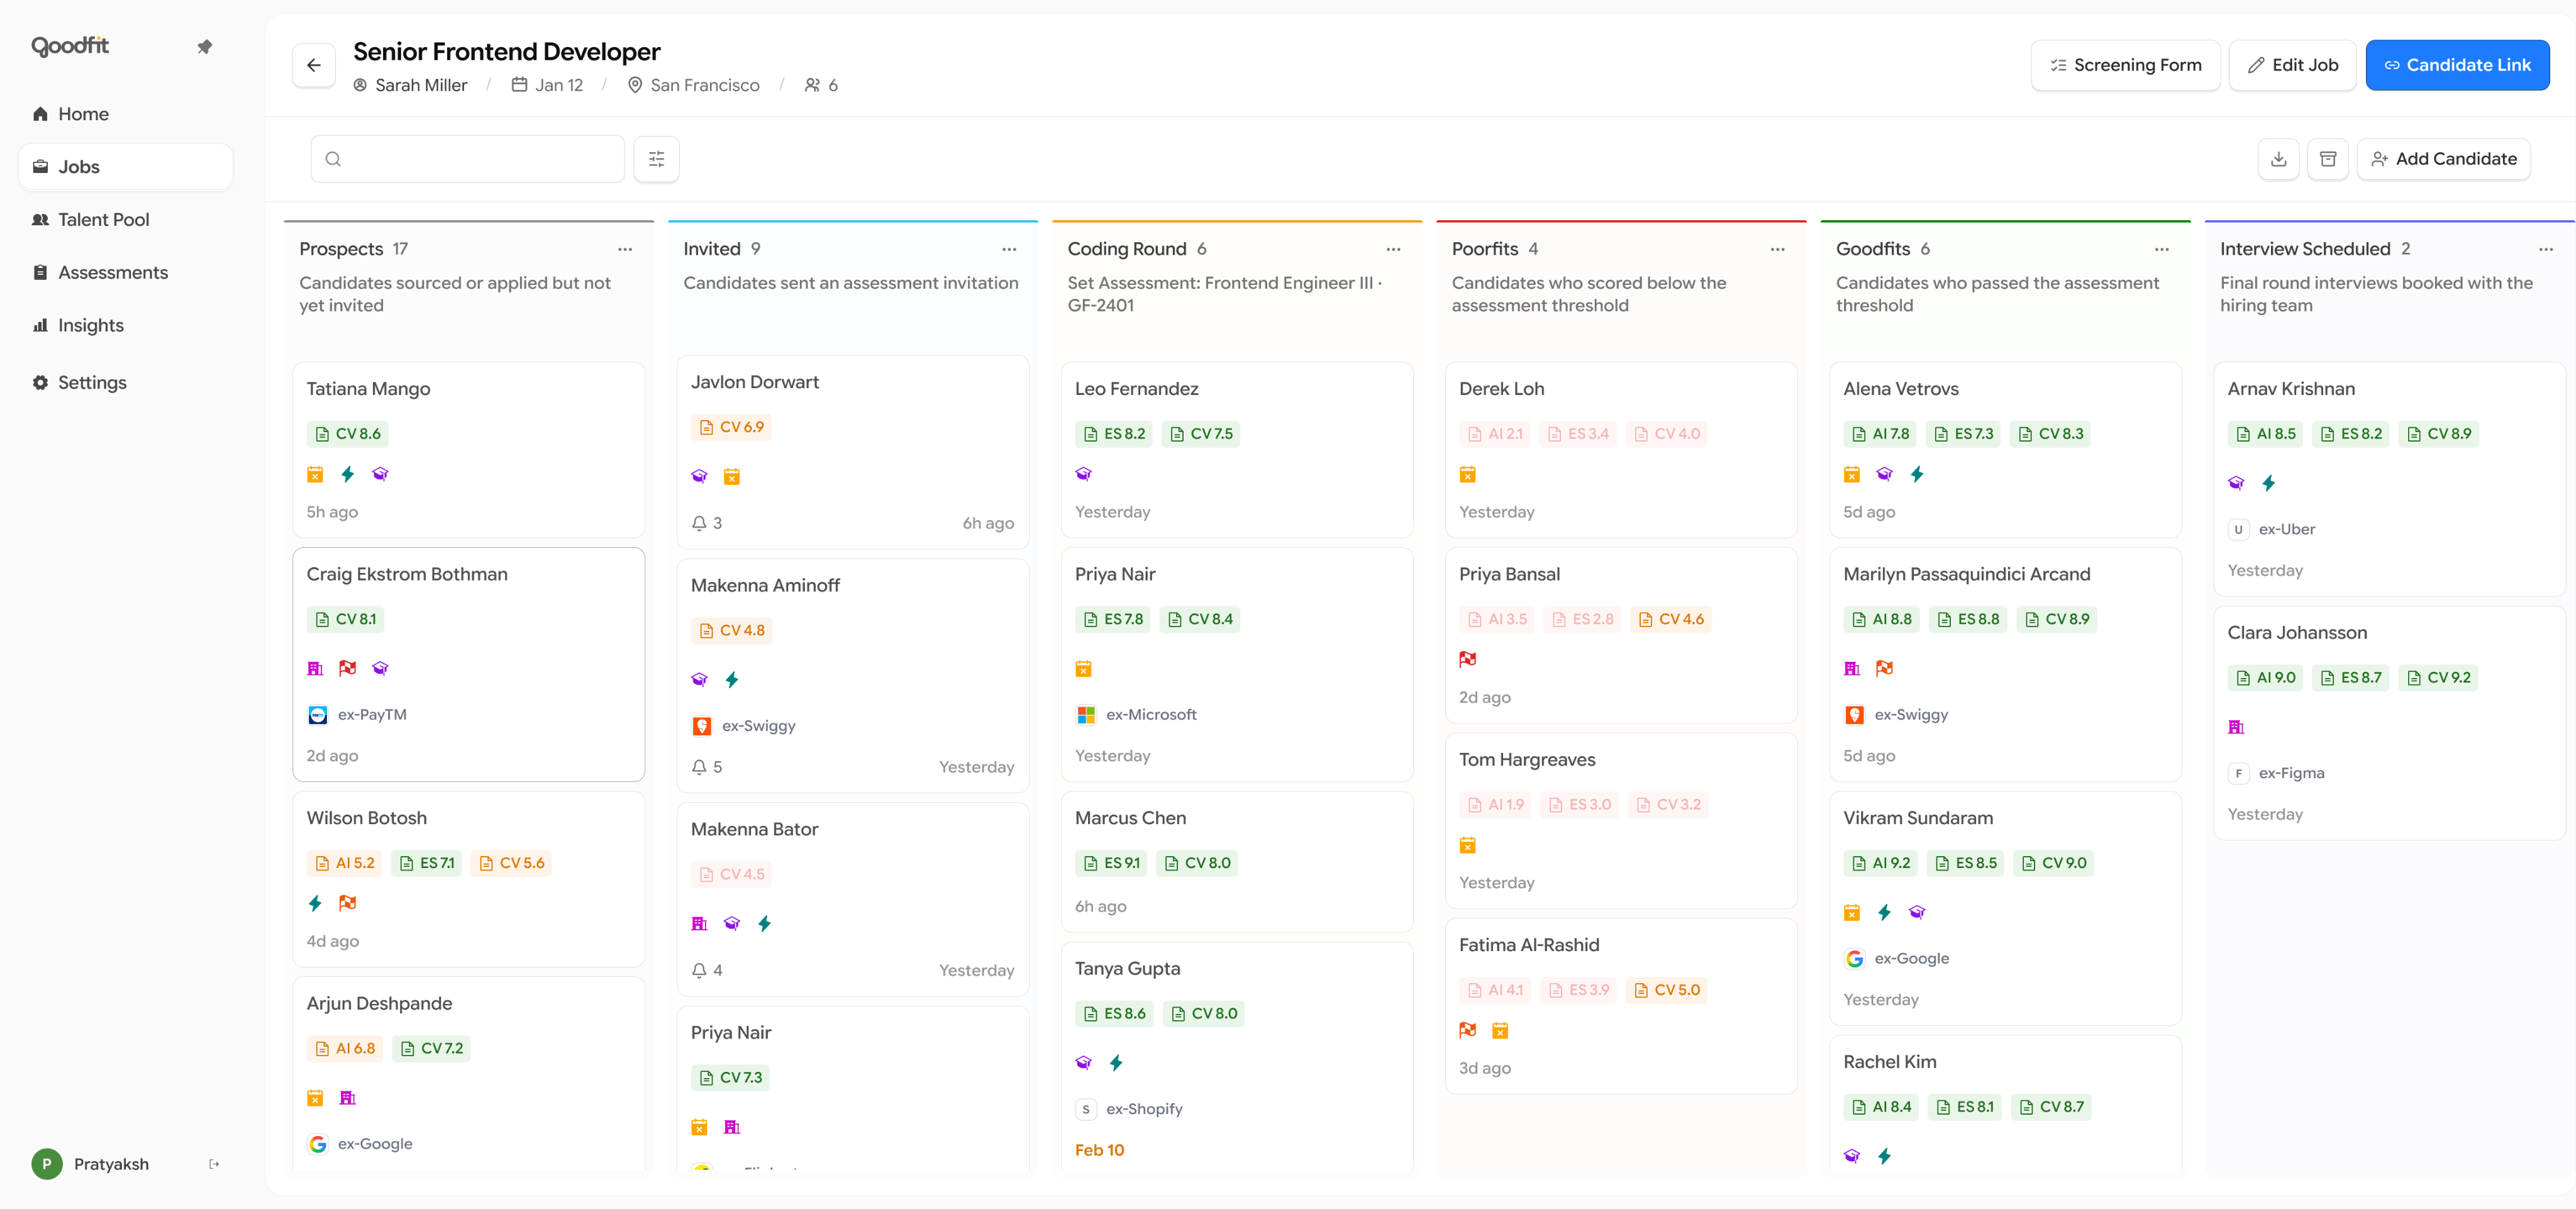The height and width of the screenshot is (1209, 2576).
Task: Click the flag icon on Priya Bansal card
Action: 1467,659
